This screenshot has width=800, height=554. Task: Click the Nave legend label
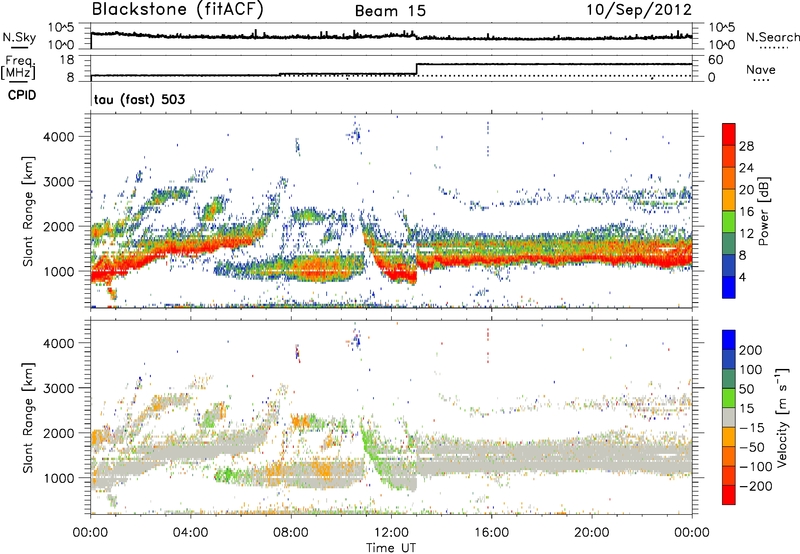[761, 70]
